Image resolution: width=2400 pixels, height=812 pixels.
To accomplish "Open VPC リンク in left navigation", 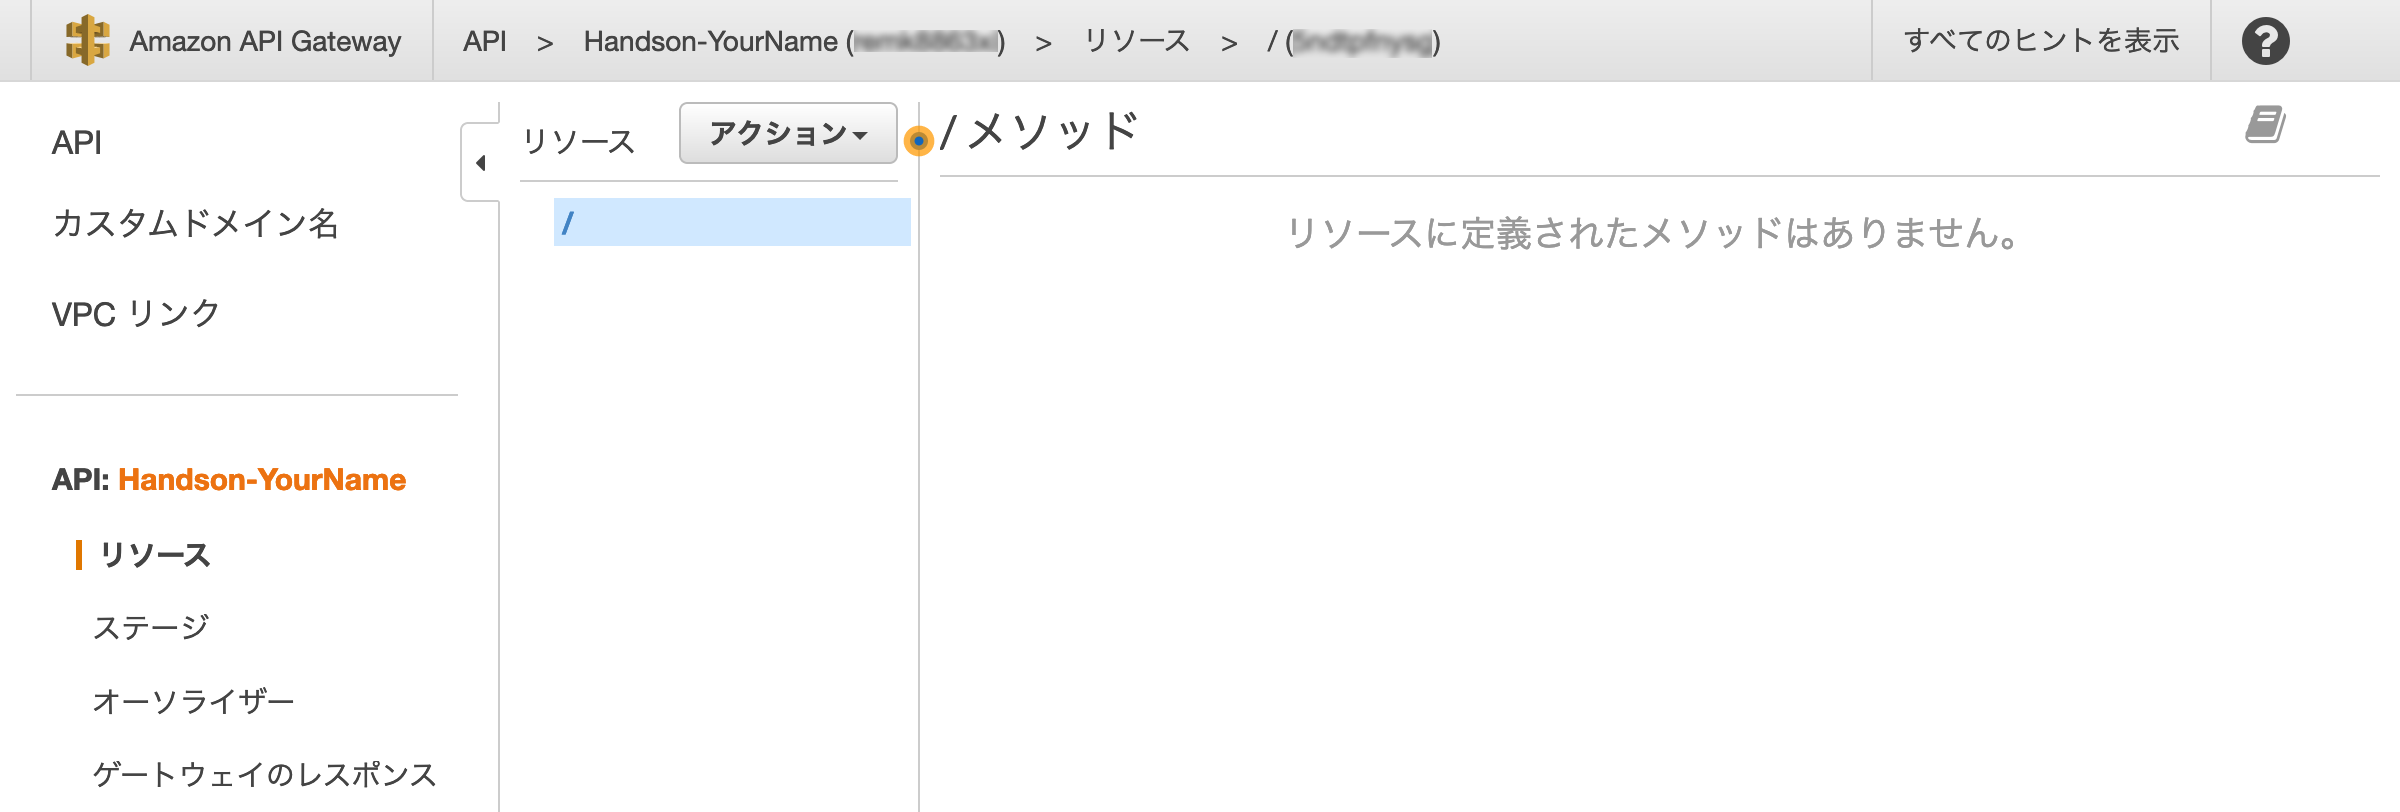I will 135,314.
